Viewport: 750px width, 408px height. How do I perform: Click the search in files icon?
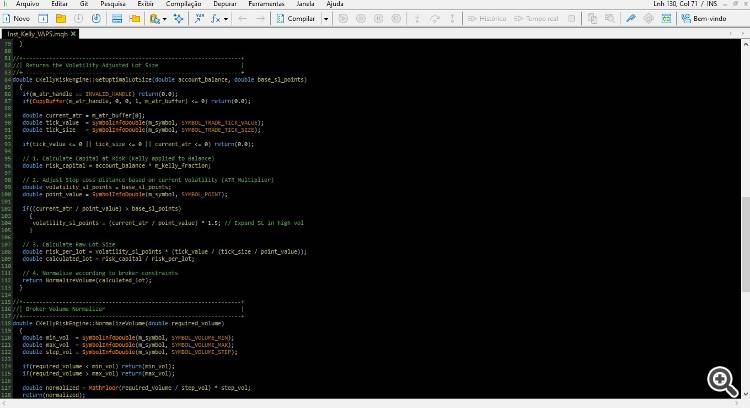pyautogui.click(x=610, y=19)
